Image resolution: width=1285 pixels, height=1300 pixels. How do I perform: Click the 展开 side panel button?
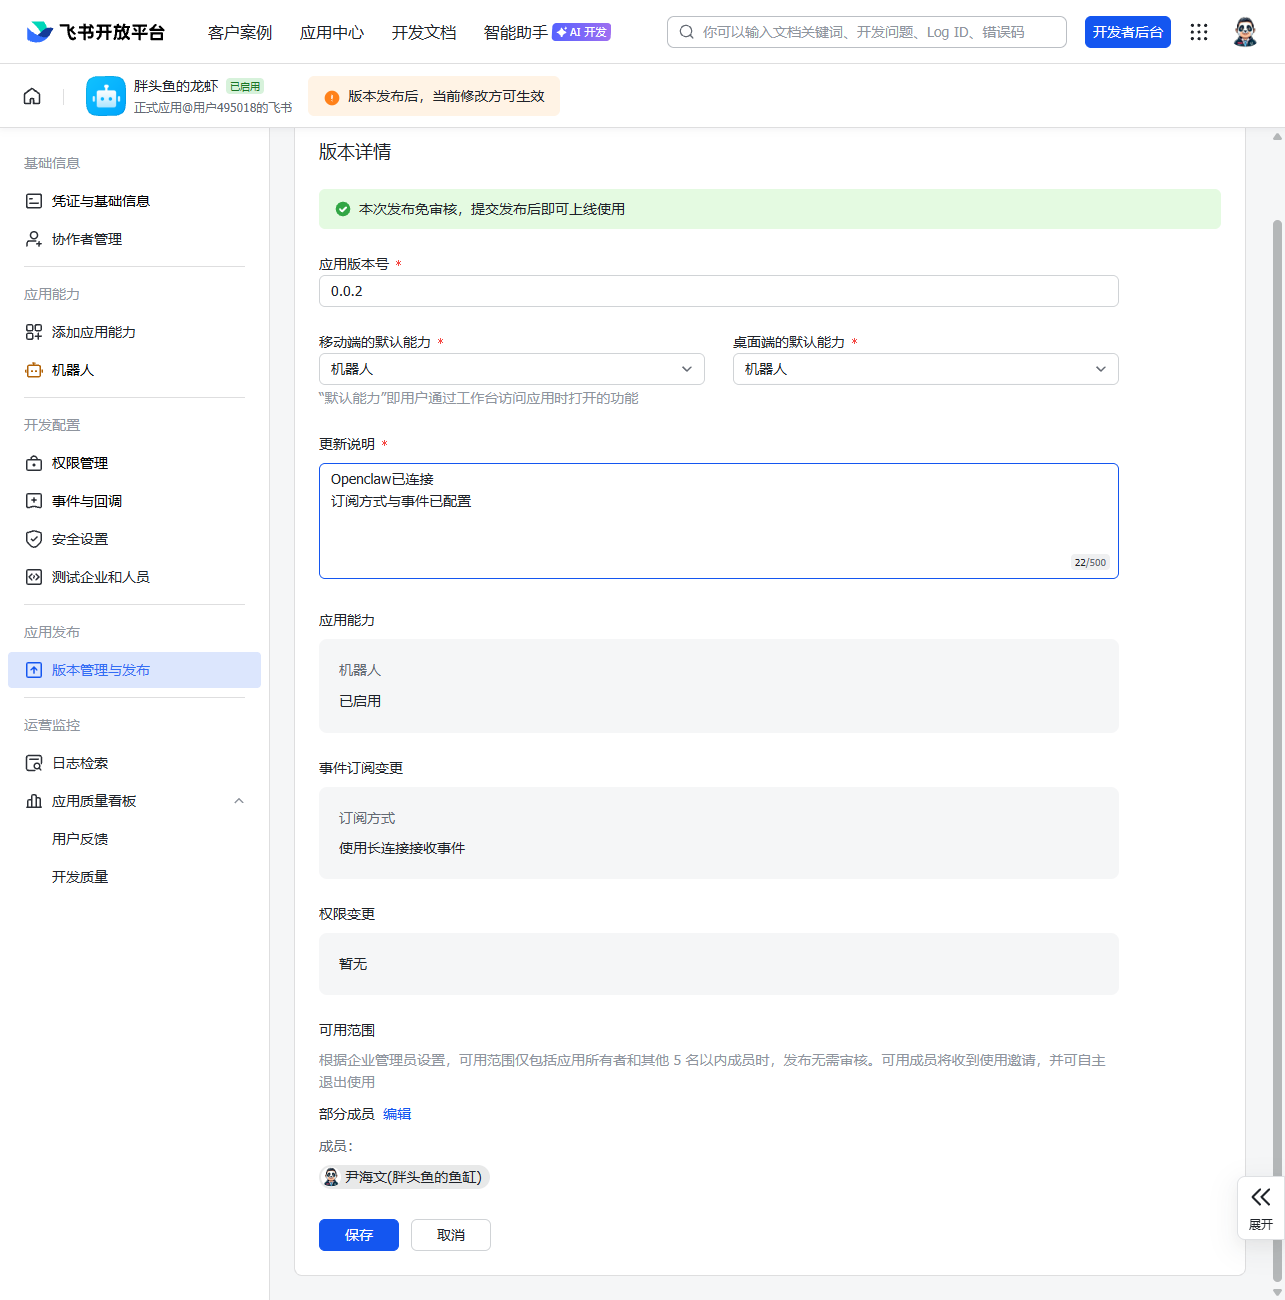pyautogui.click(x=1261, y=1208)
